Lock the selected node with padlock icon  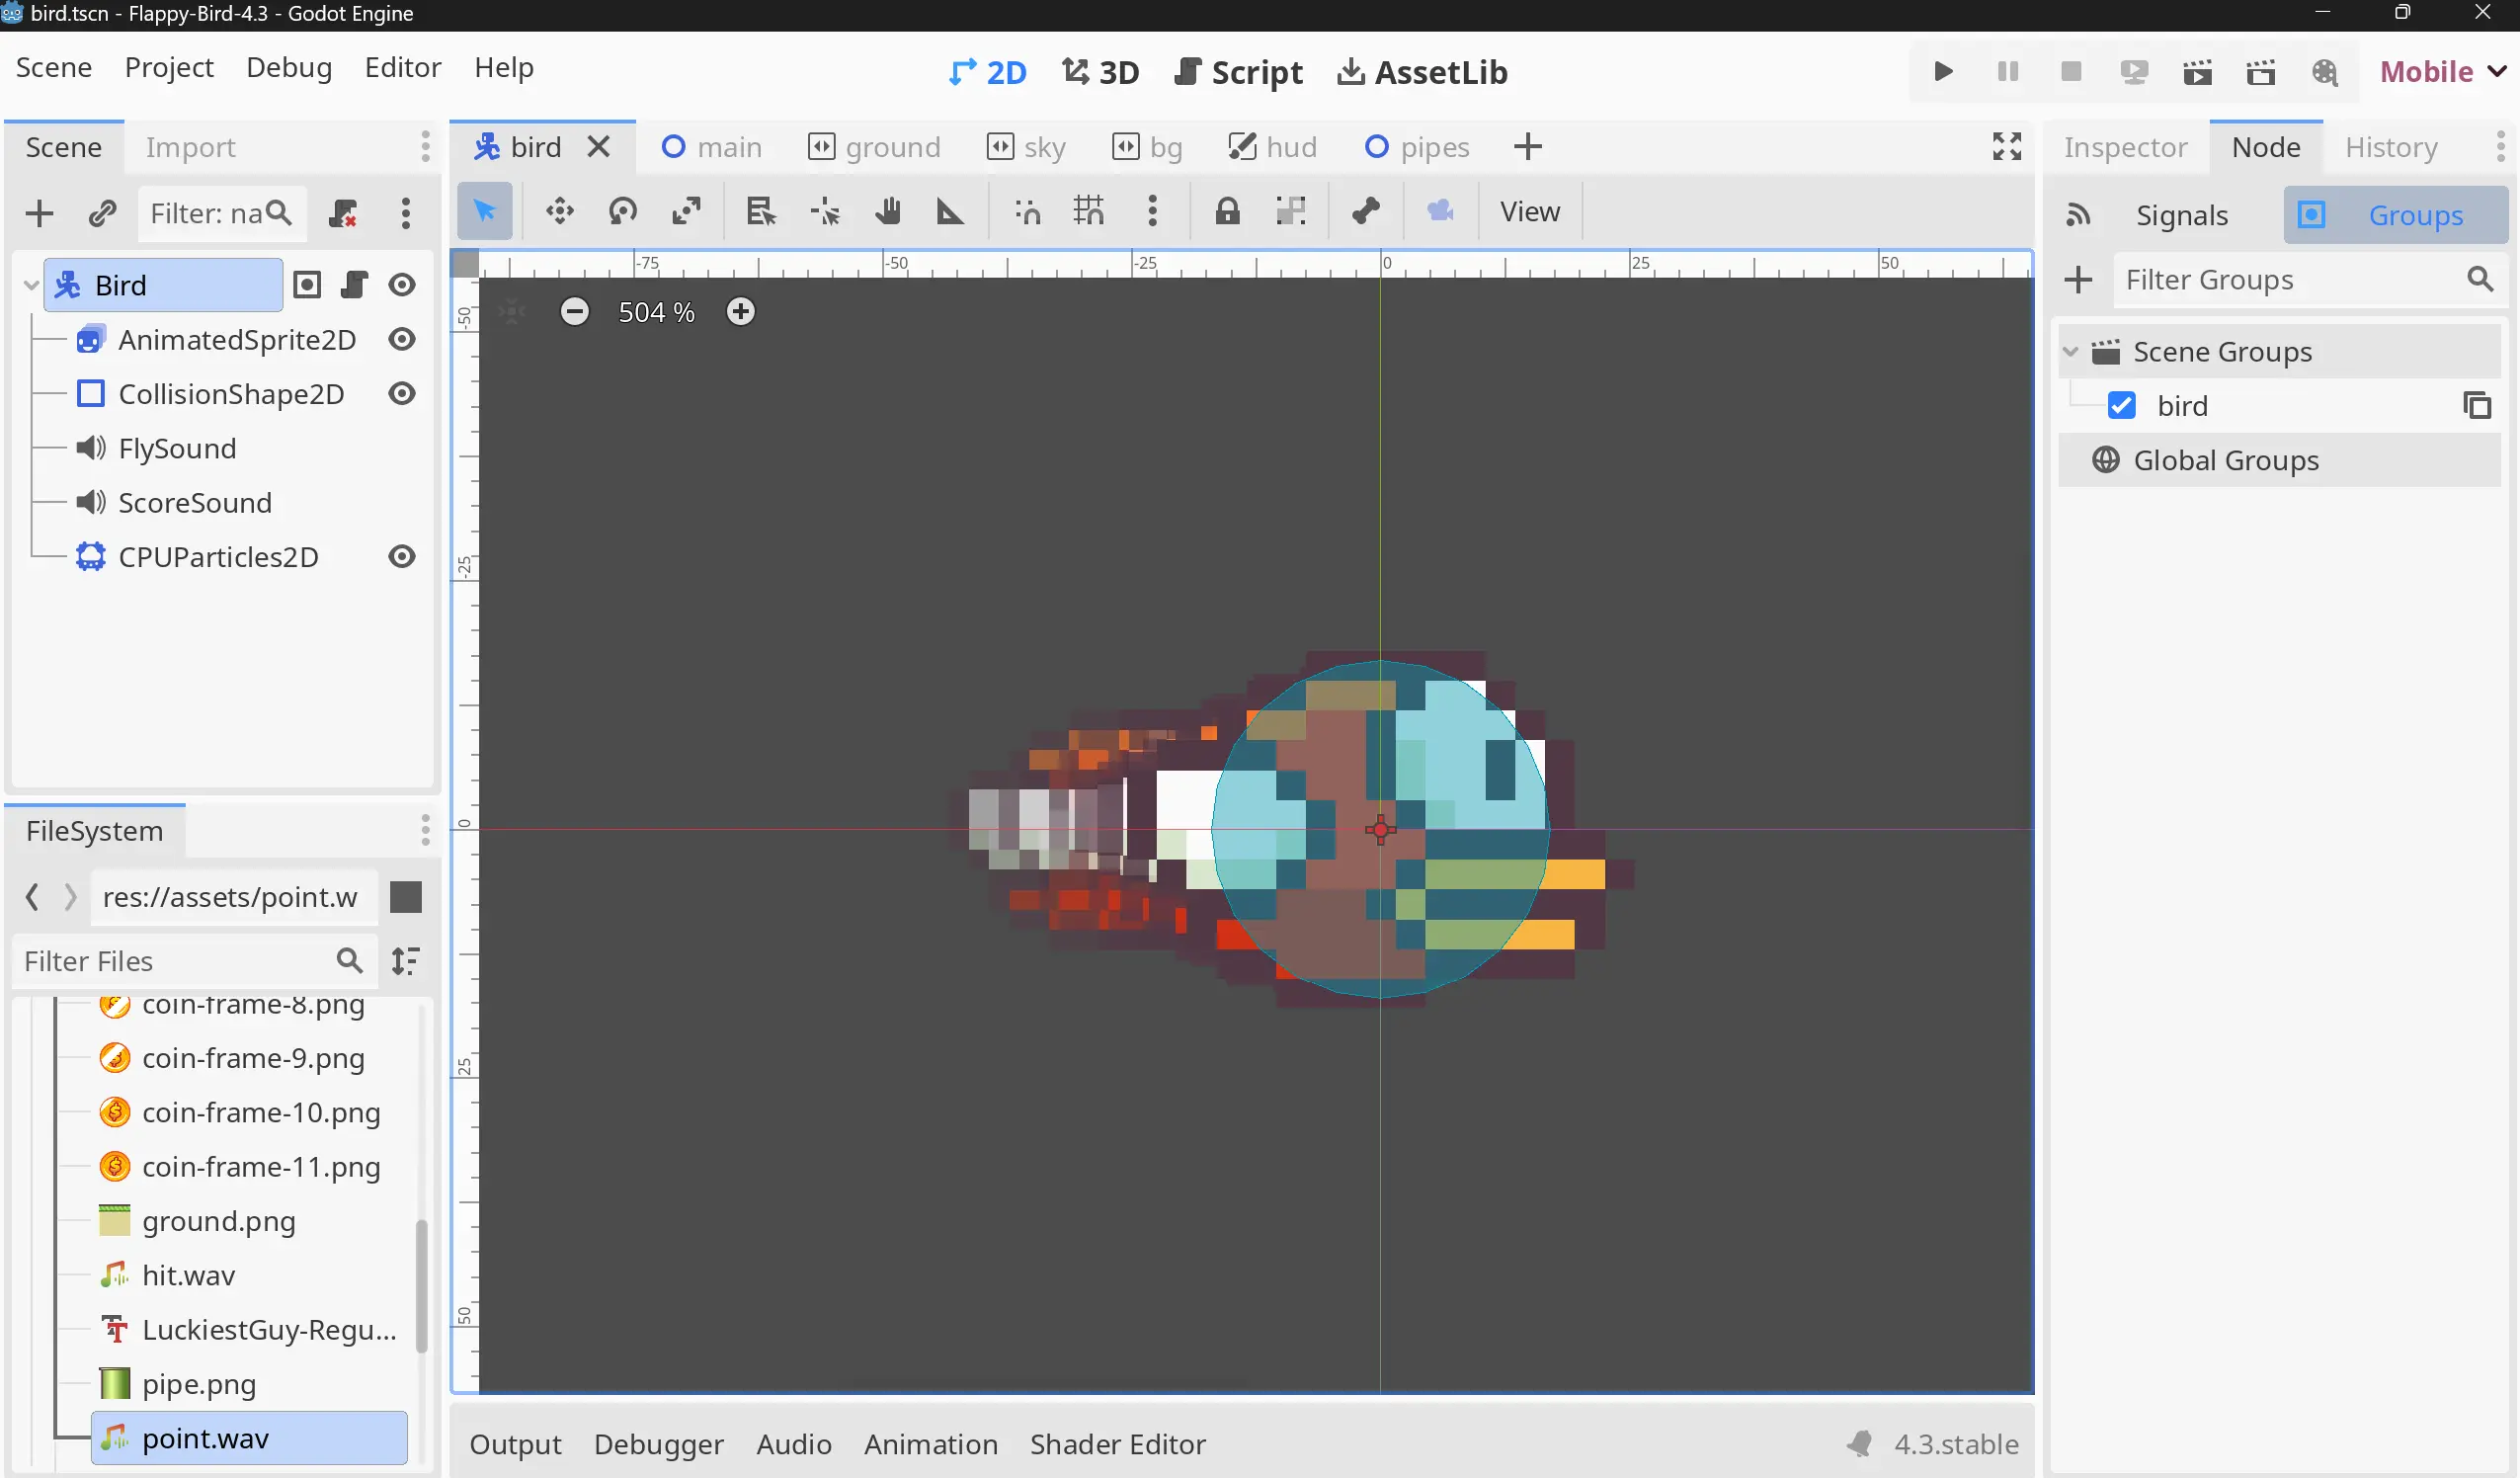(x=1227, y=211)
